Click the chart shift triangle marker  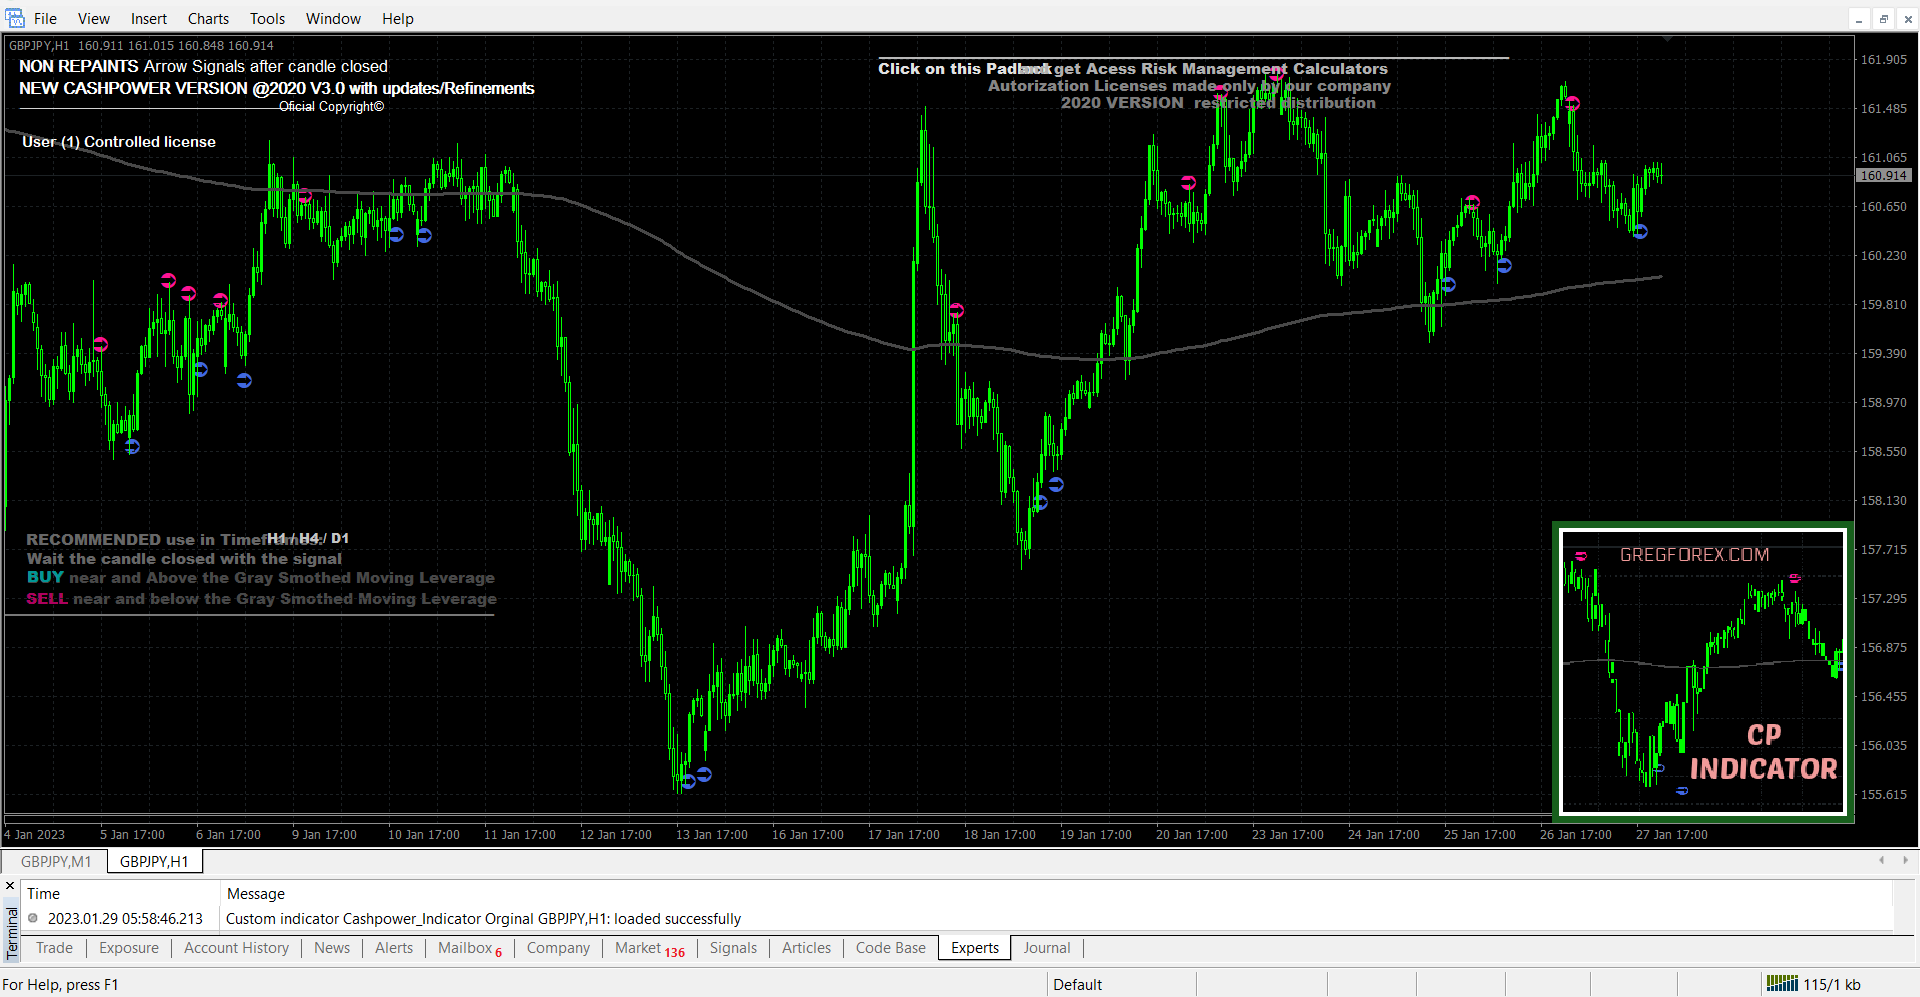(x=1667, y=39)
